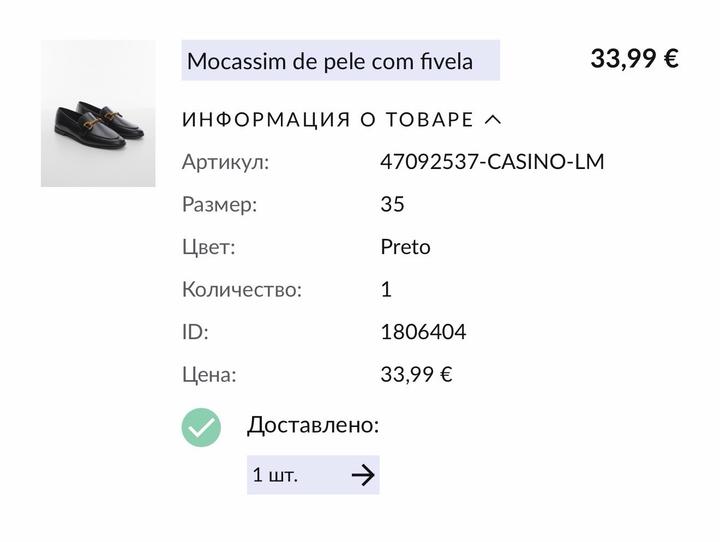Click the green delivered checkmark icon

coord(201,427)
